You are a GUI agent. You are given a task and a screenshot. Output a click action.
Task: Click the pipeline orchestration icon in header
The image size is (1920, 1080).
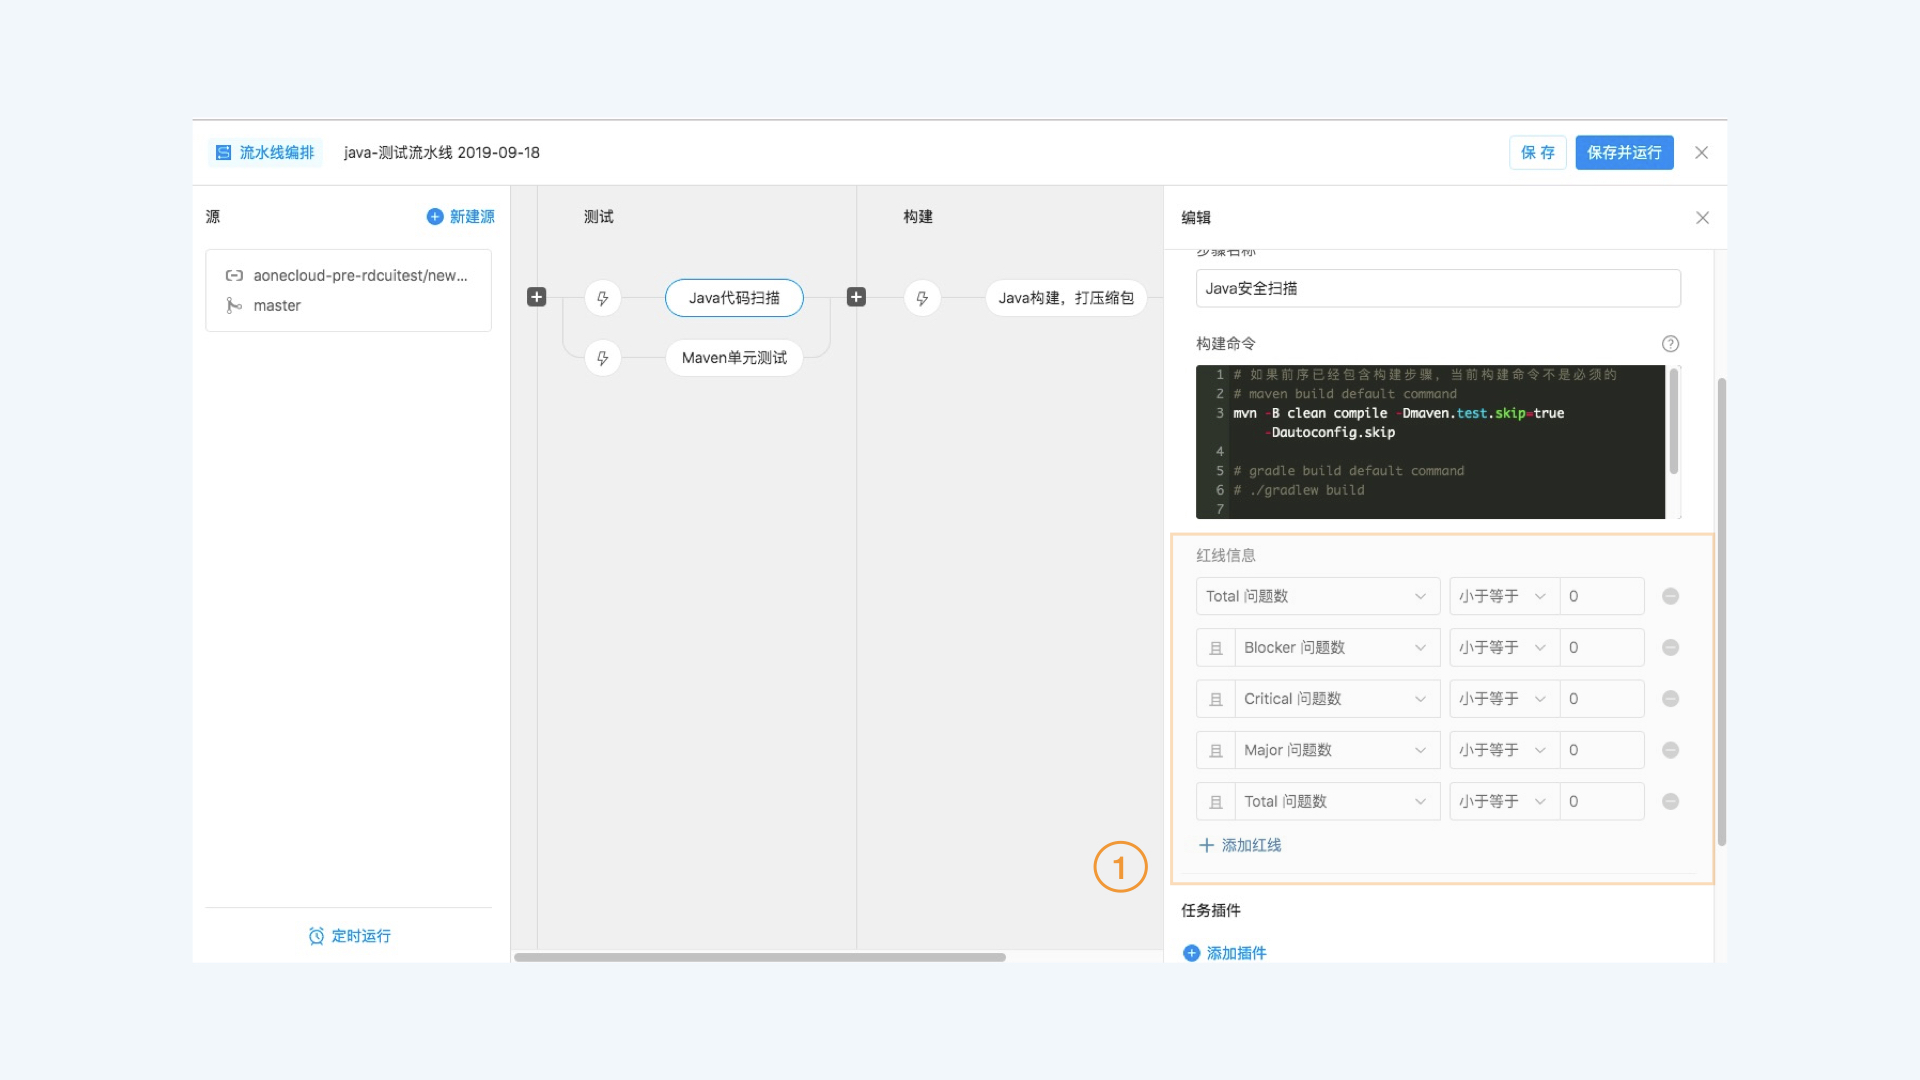[x=223, y=152]
